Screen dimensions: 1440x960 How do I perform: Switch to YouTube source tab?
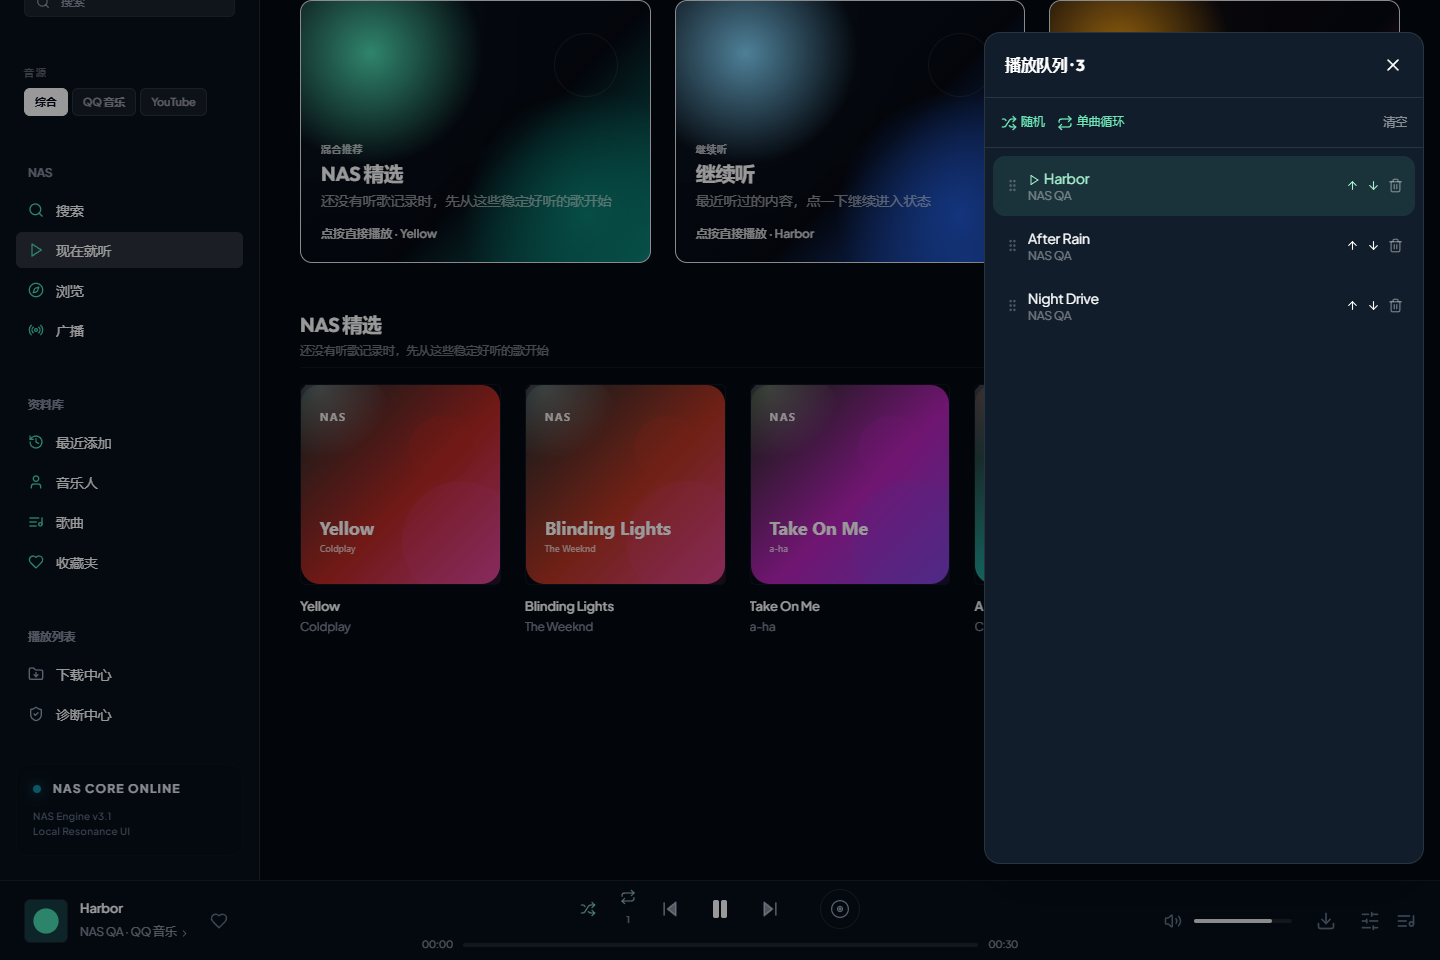(x=173, y=102)
